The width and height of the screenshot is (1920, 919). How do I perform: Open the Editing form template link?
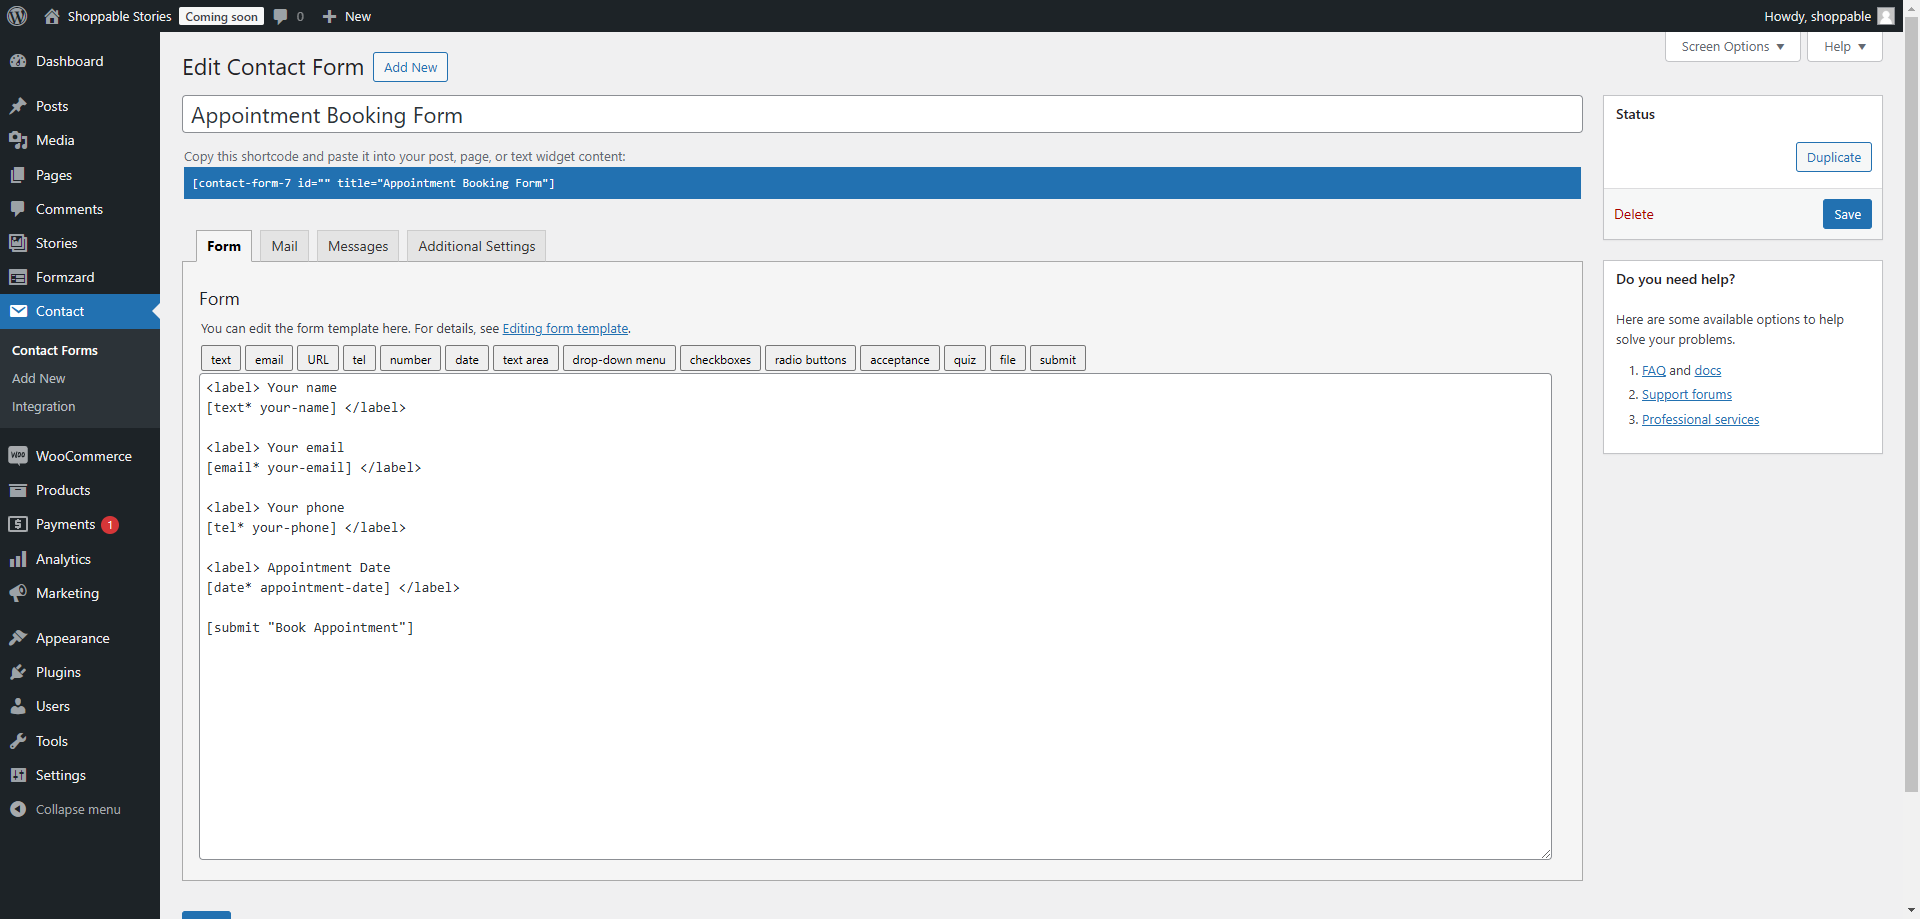(565, 328)
